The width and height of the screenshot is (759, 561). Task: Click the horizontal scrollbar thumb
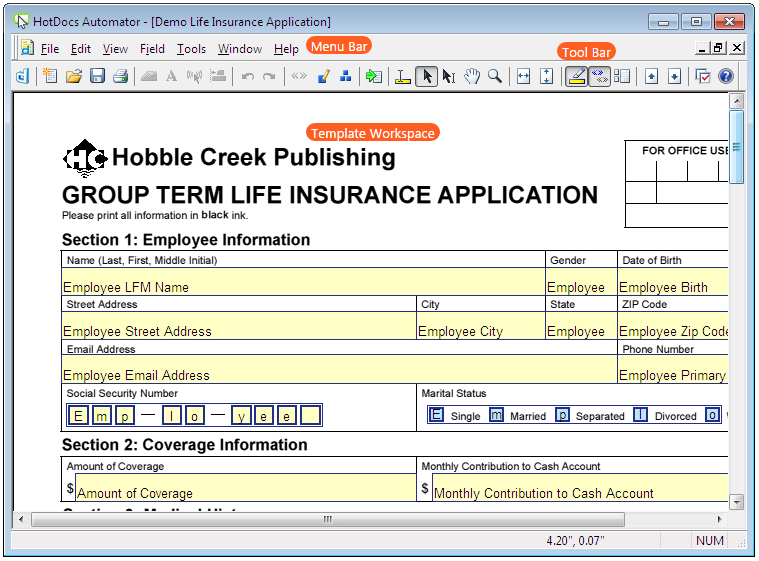coord(327,519)
